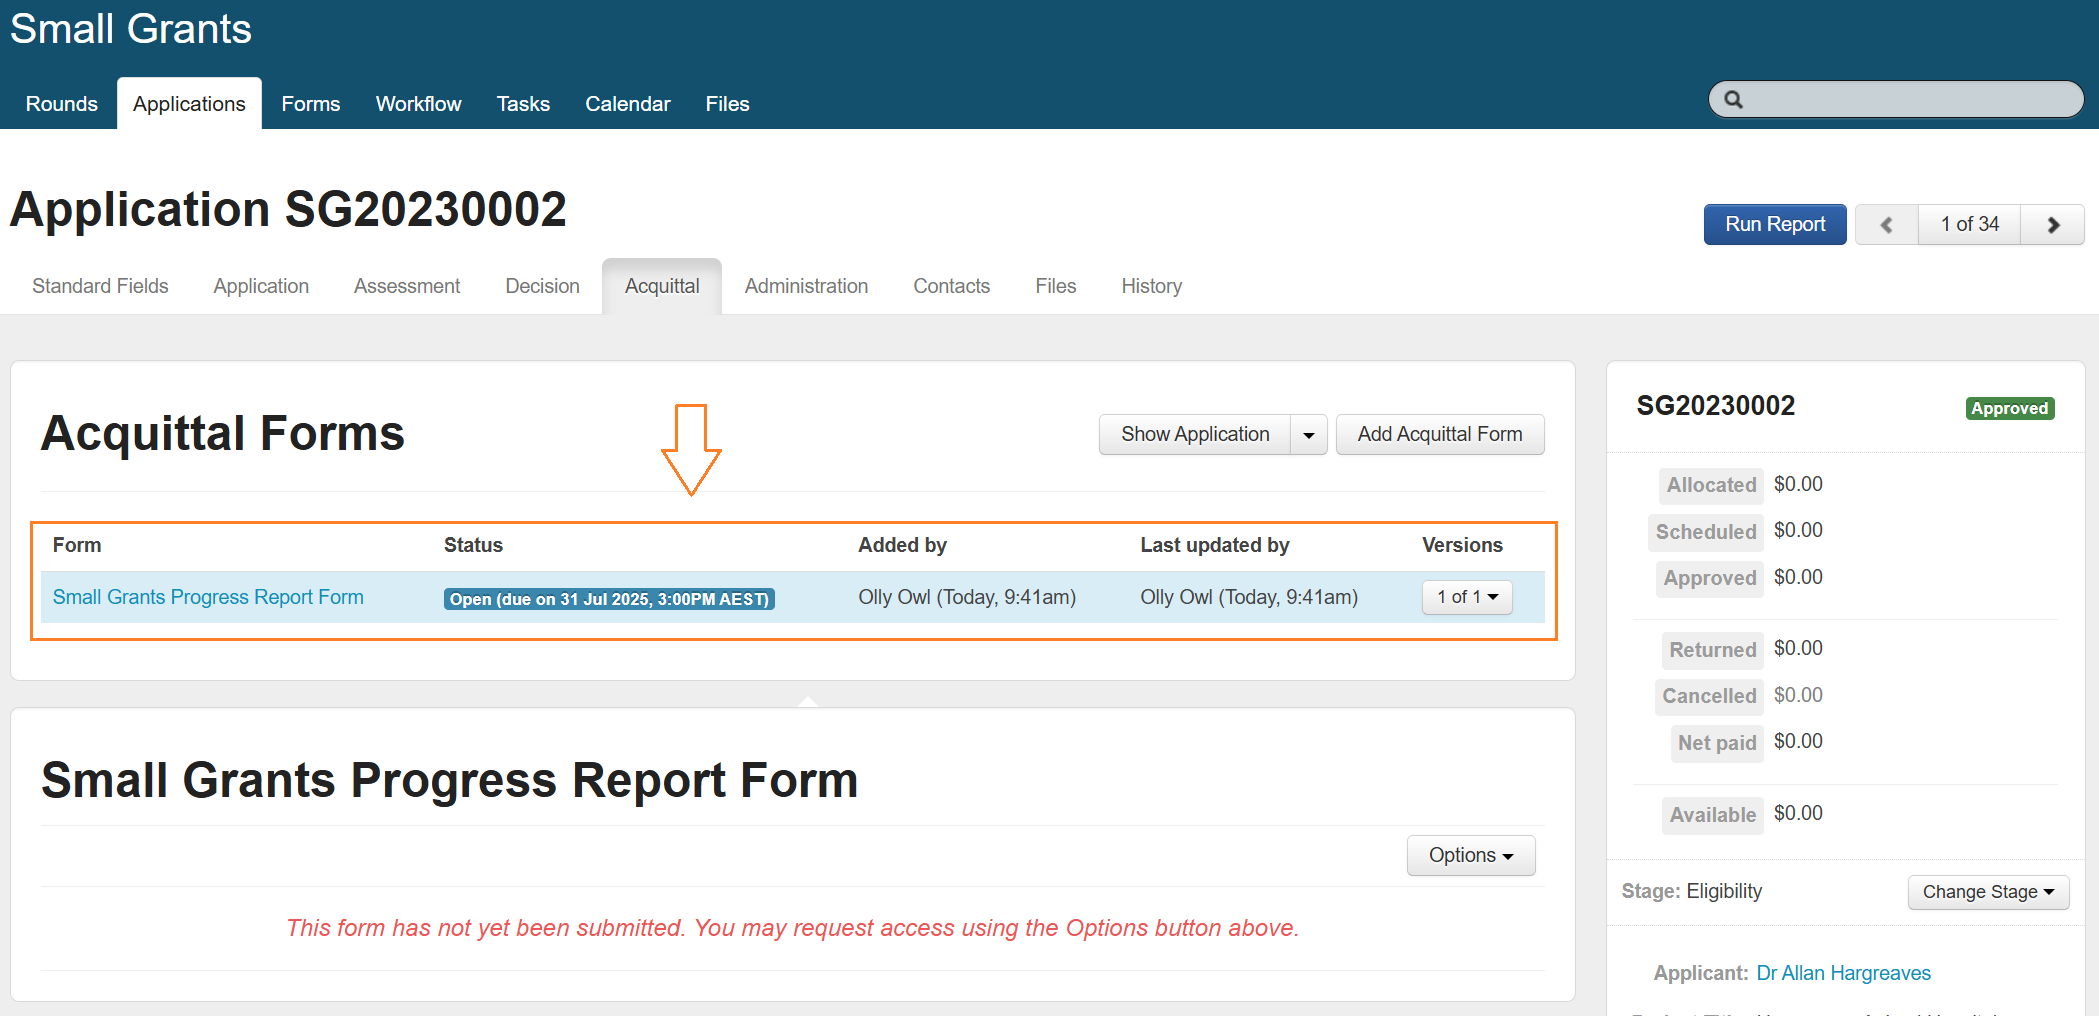Open the Workflow navigation tab

pos(418,104)
